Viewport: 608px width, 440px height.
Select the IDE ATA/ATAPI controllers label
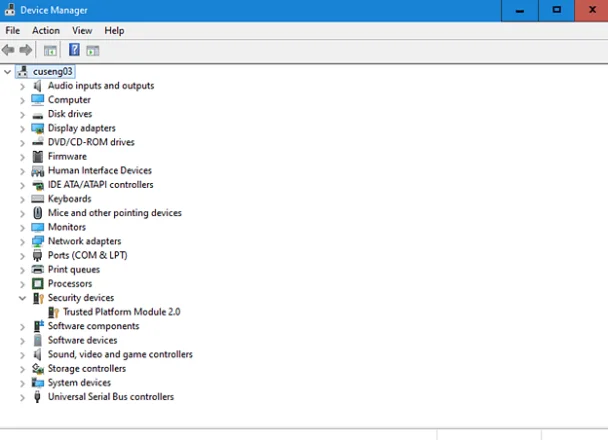tap(100, 185)
